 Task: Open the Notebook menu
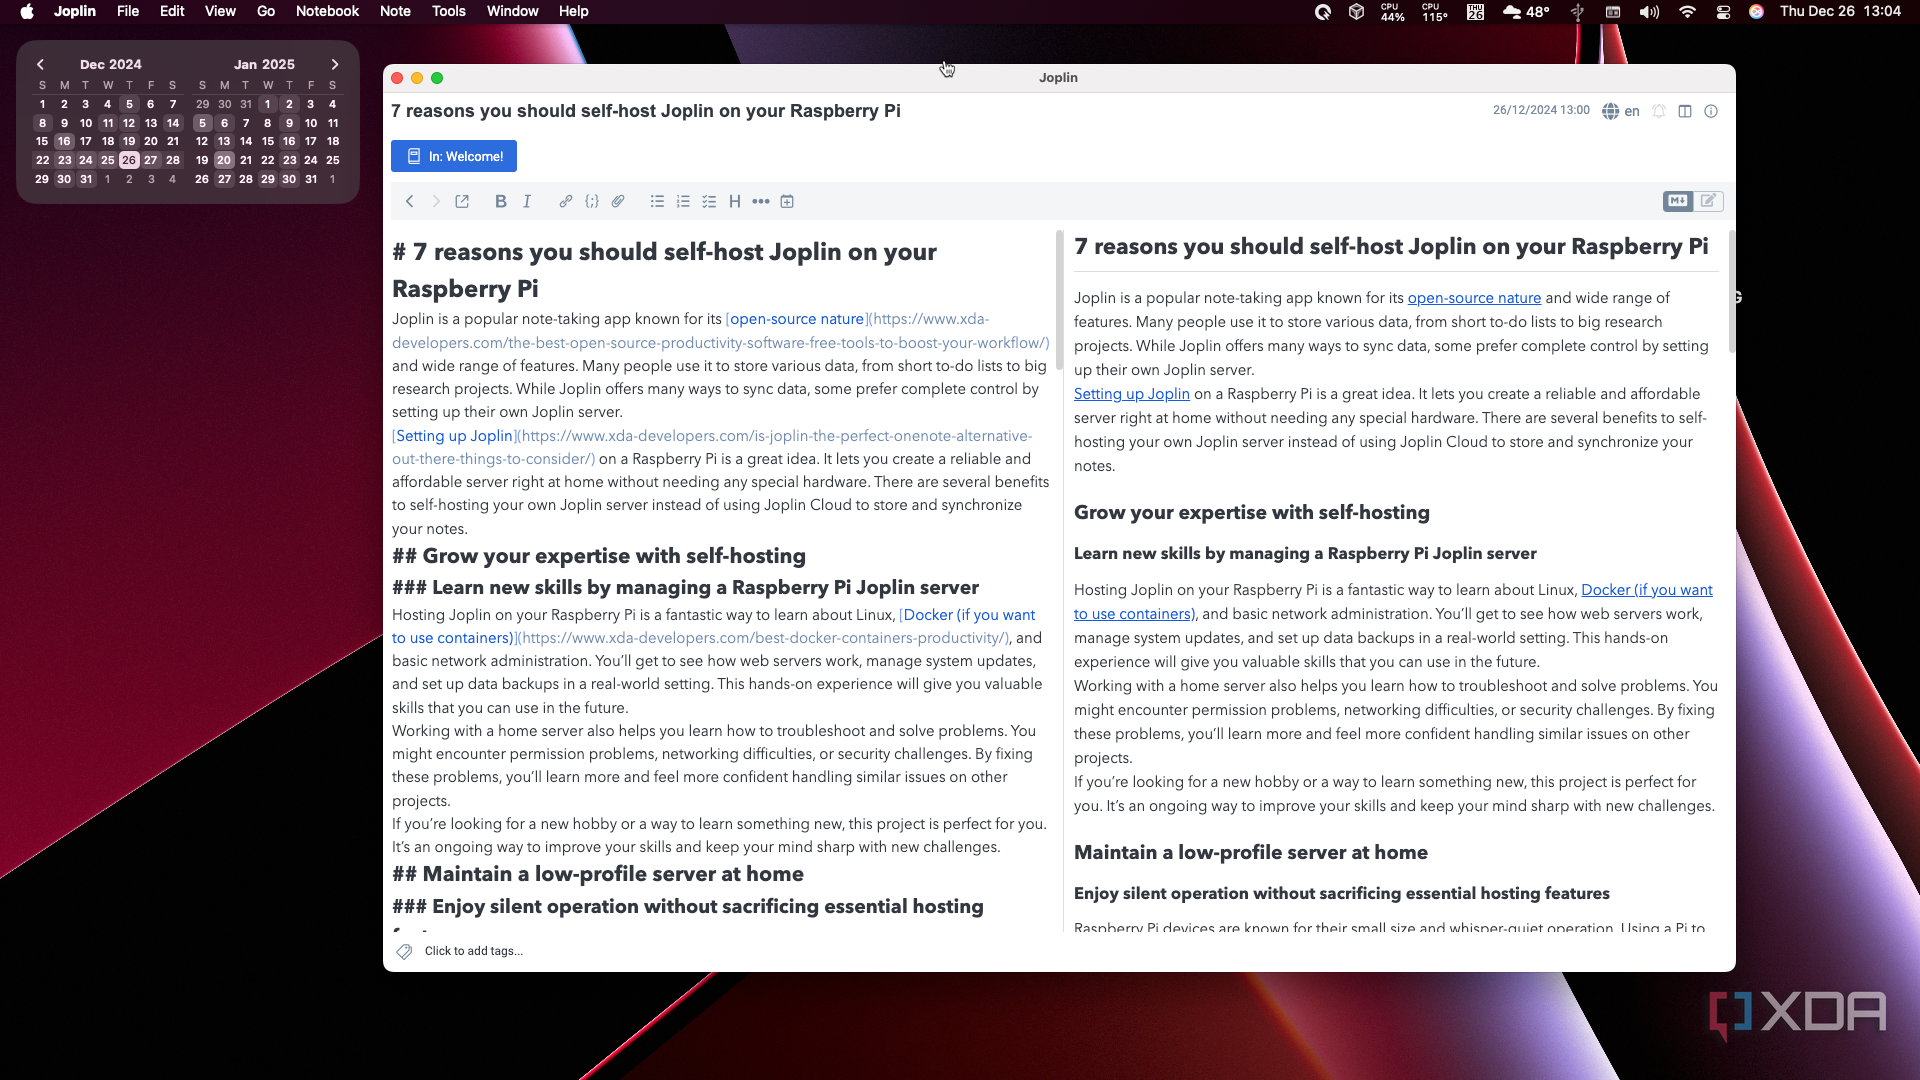327,11
